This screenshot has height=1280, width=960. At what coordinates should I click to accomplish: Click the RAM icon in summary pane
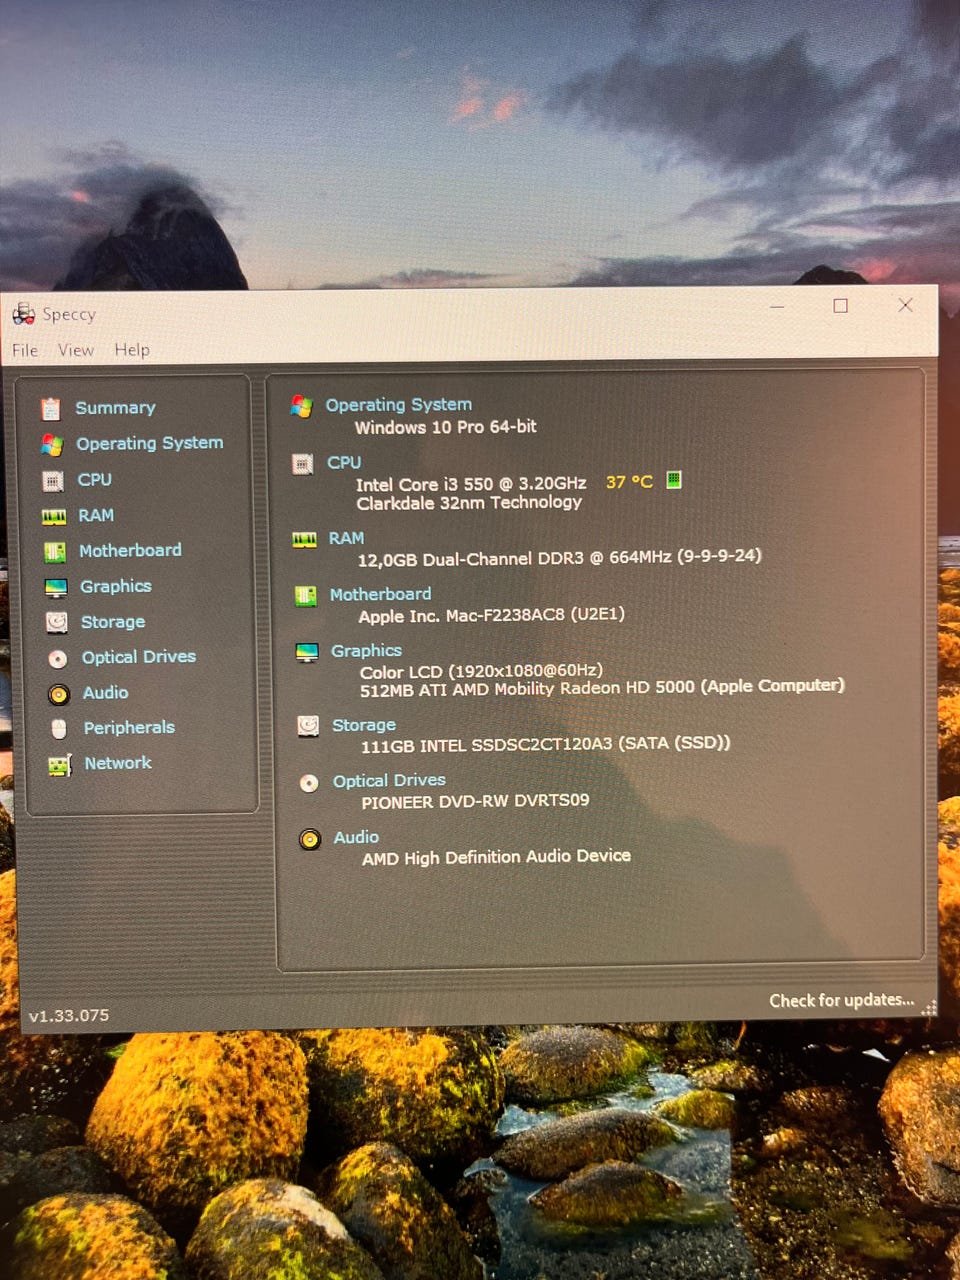tap(304, 539)
